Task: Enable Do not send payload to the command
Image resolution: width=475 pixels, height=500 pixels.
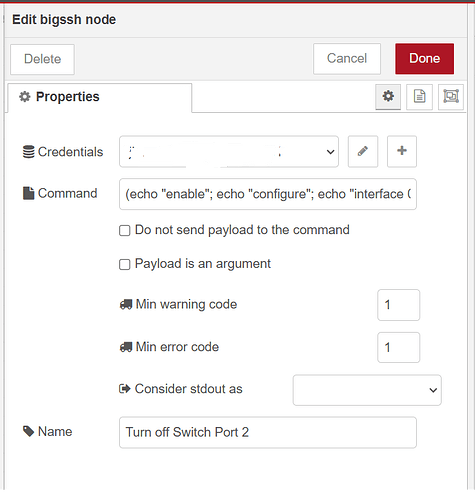Action: coord(125,230)
